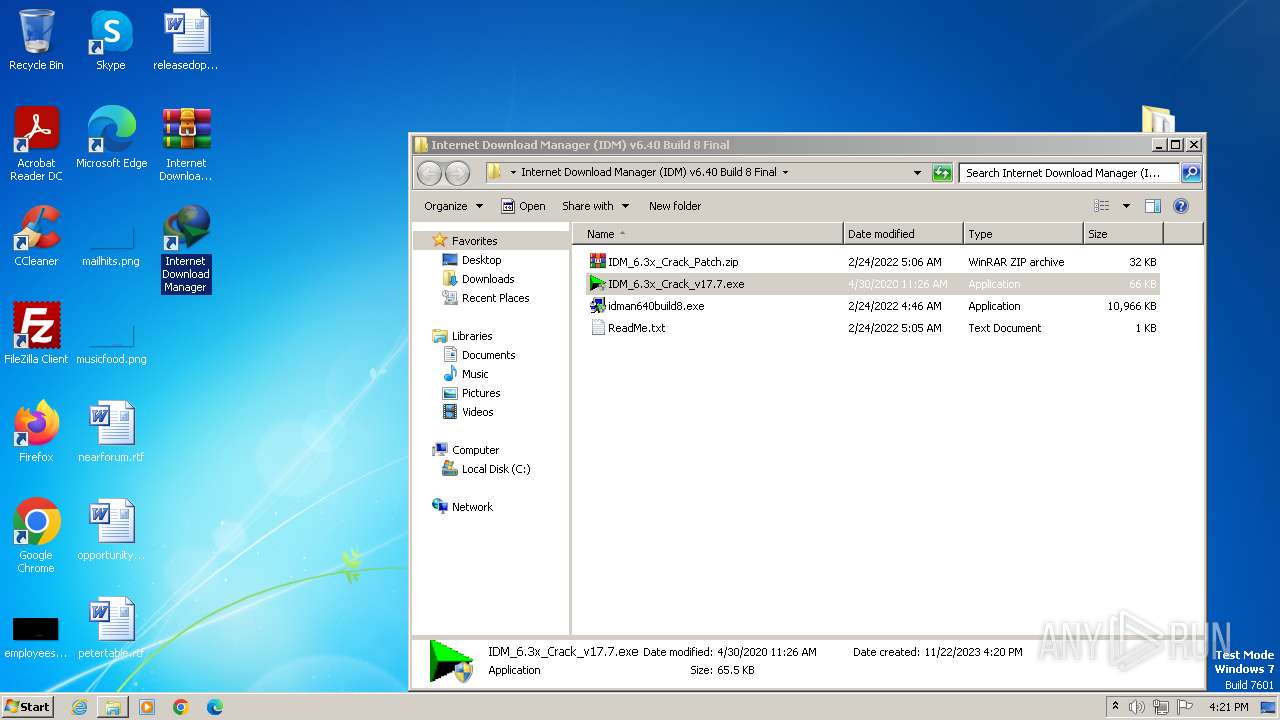Screen dimensions: 1280x720
Task: Select petertable.rtf desktop document
Action: click(x=111, y=628)
